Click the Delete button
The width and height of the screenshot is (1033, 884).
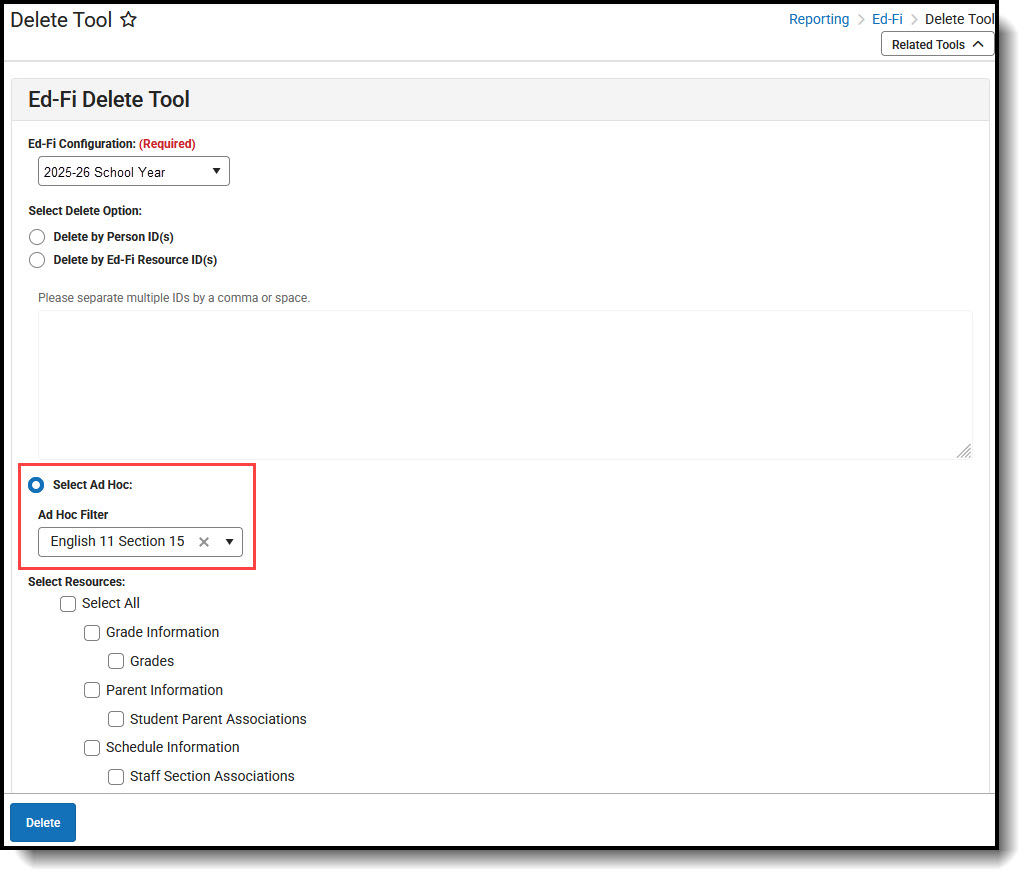[x=42, y=822]
